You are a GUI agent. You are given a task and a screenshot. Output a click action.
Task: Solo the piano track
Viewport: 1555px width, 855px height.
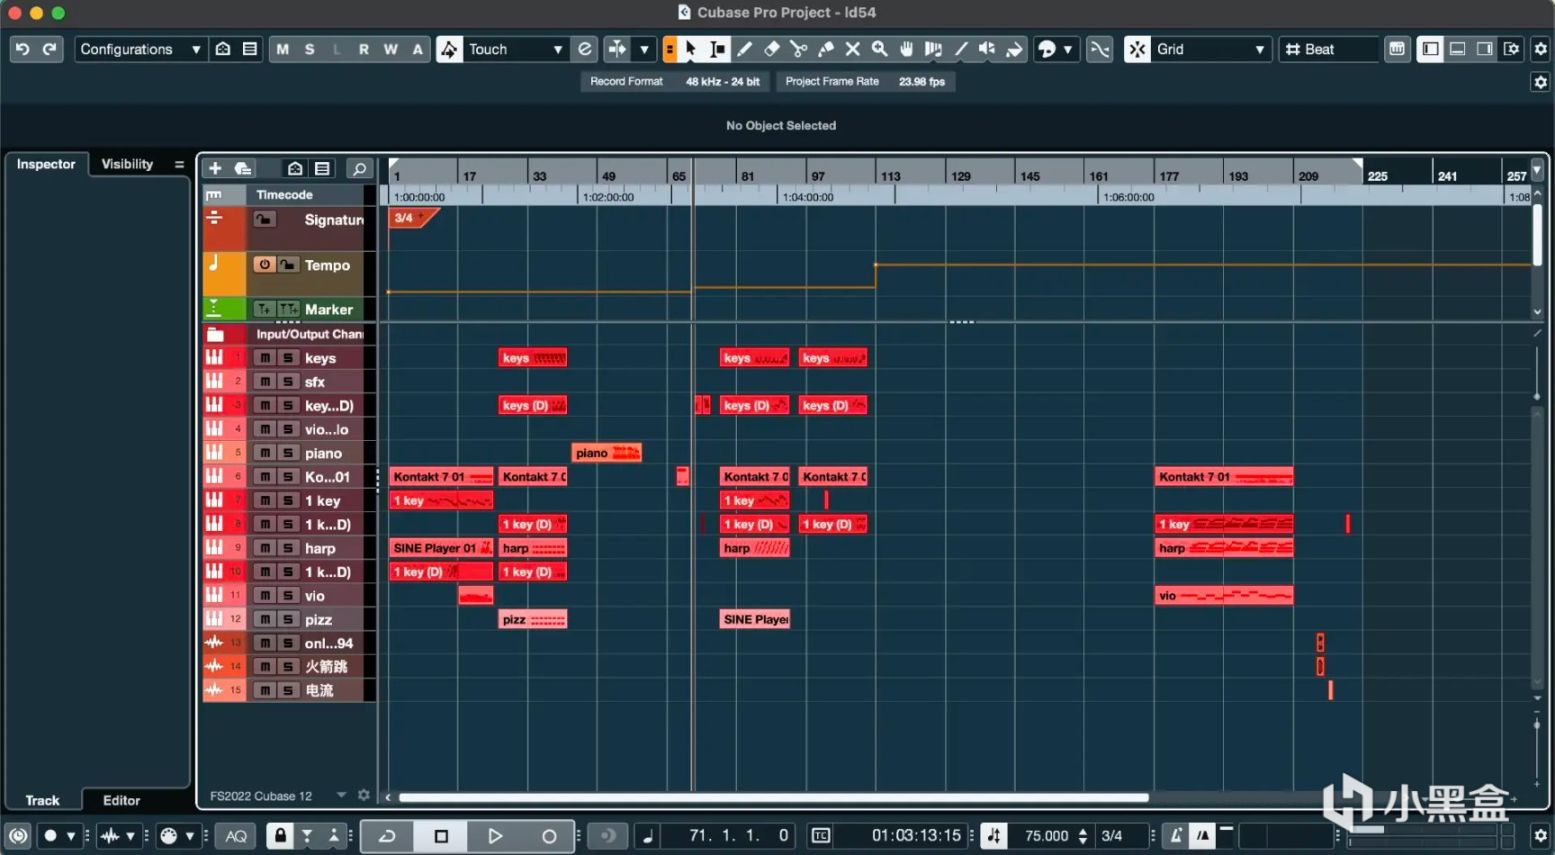coord(288,453)
